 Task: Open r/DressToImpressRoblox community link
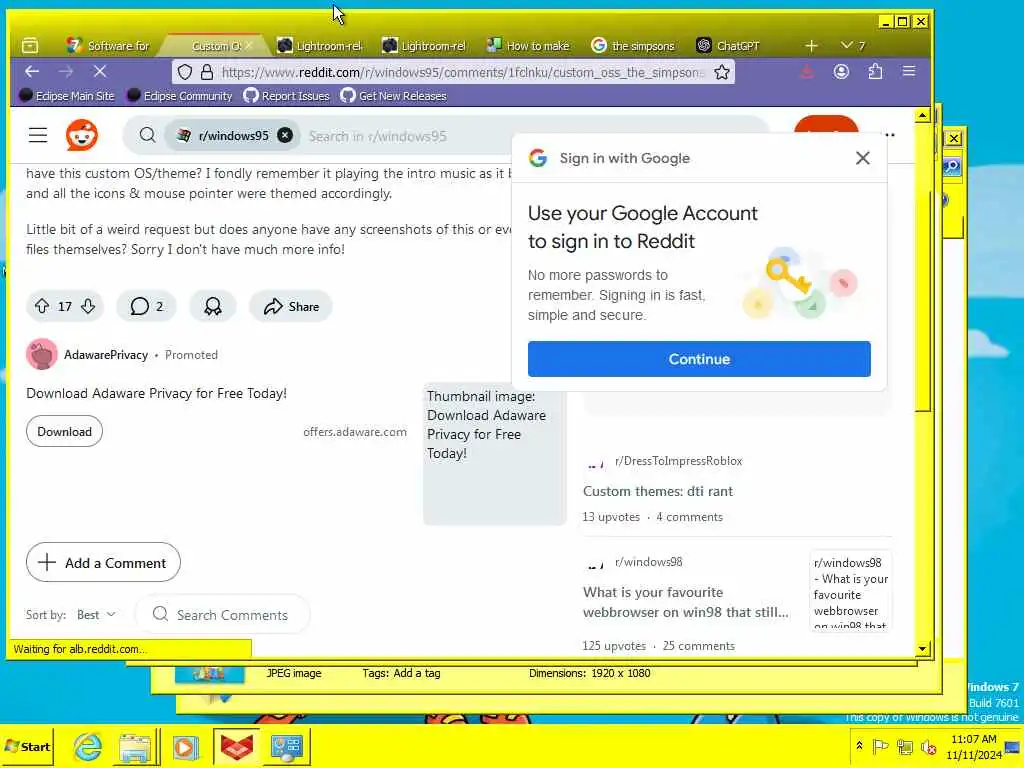pos(678,460)
